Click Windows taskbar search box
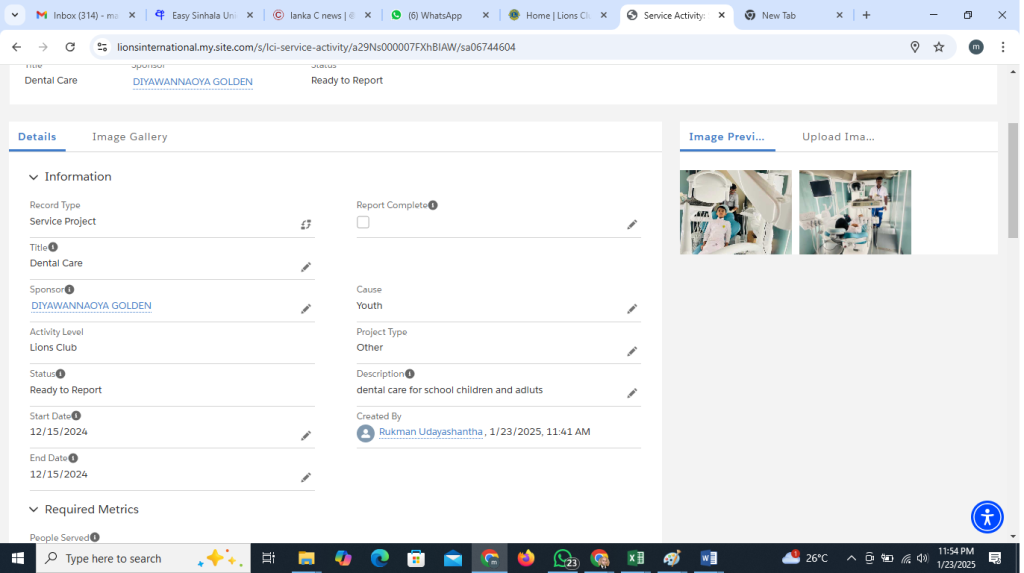 click(143, 558)
